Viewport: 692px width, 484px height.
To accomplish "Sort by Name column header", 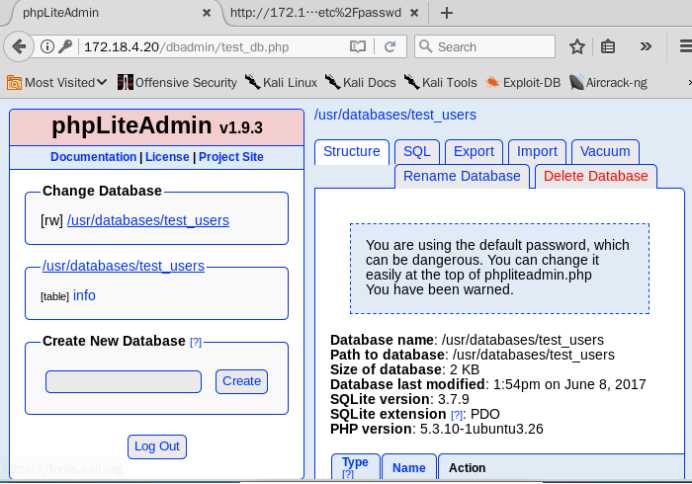I will 409,468.
